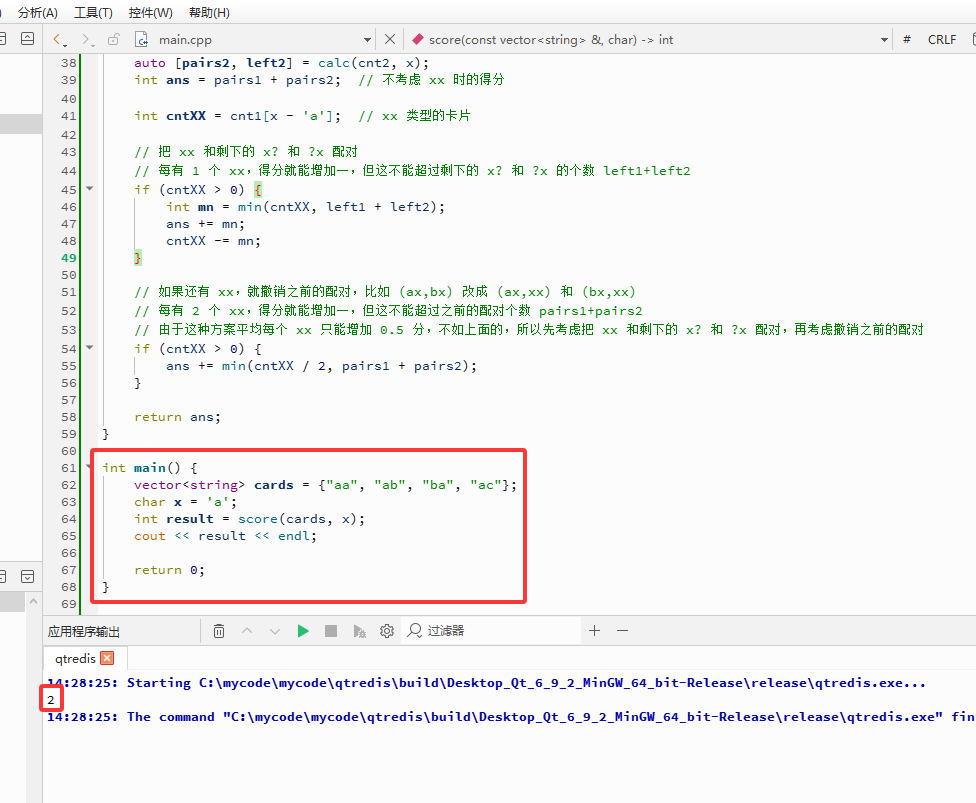Close the main.cpp document
This screenshot has height=803, width=976.
[390, 39]
